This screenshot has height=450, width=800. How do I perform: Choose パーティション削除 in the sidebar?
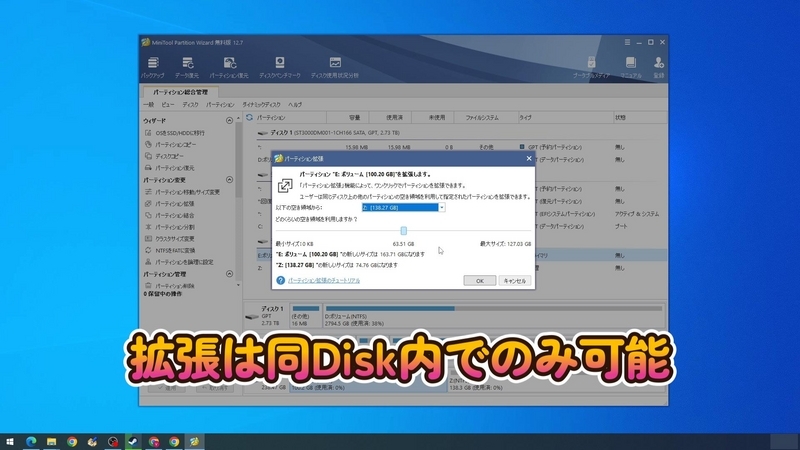click(169, 286)
